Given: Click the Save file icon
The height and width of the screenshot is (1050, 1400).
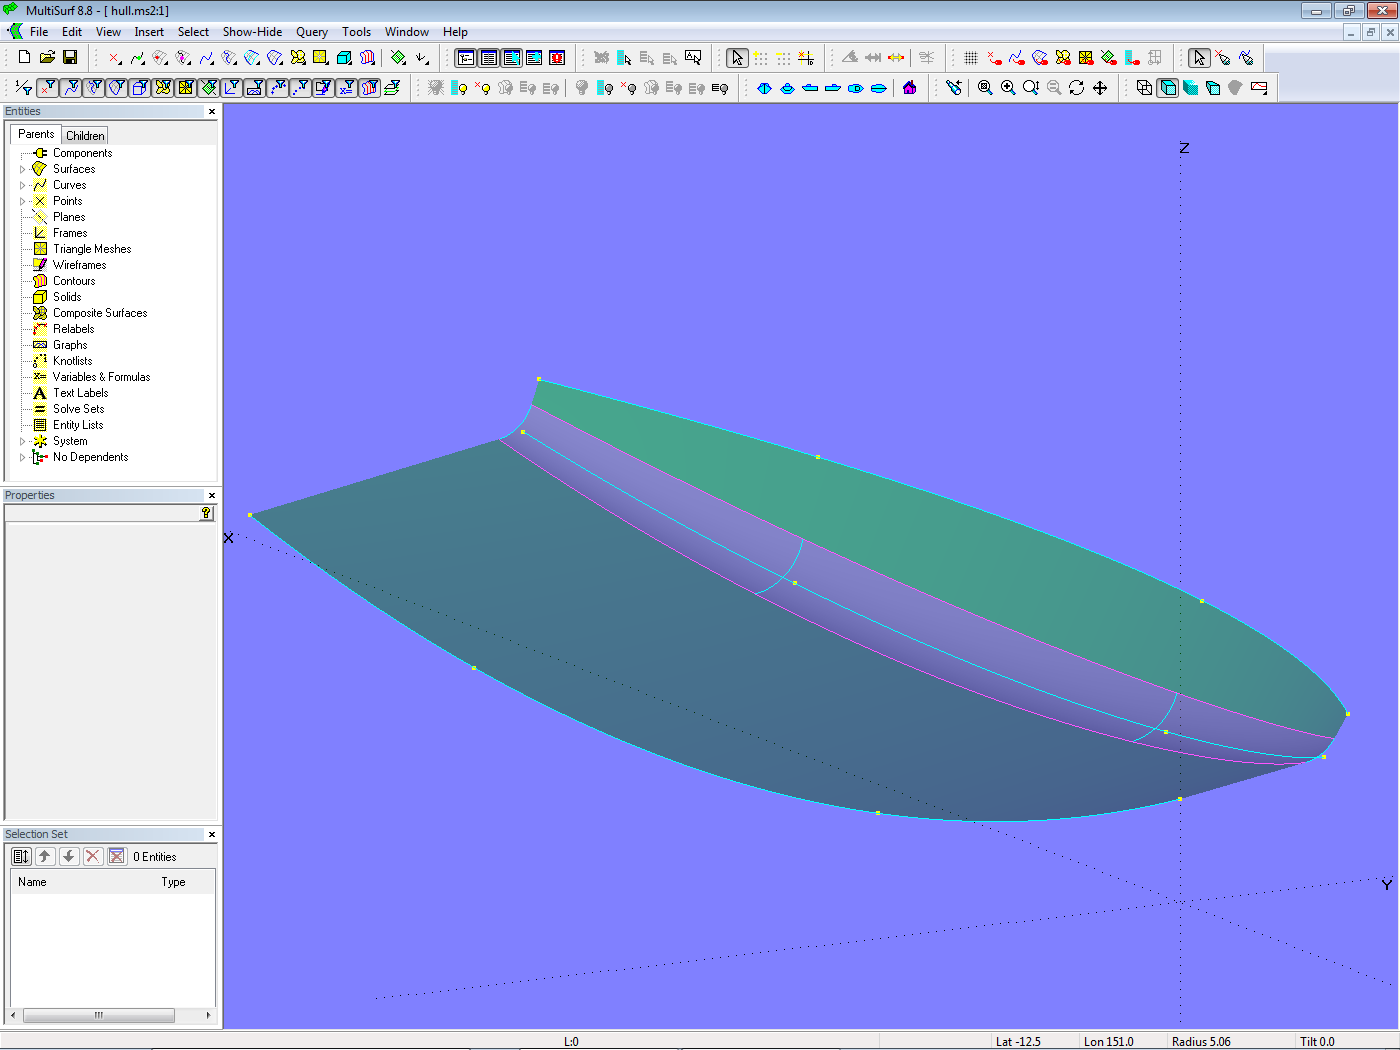Looking at the screenshot, I should 70,58.
